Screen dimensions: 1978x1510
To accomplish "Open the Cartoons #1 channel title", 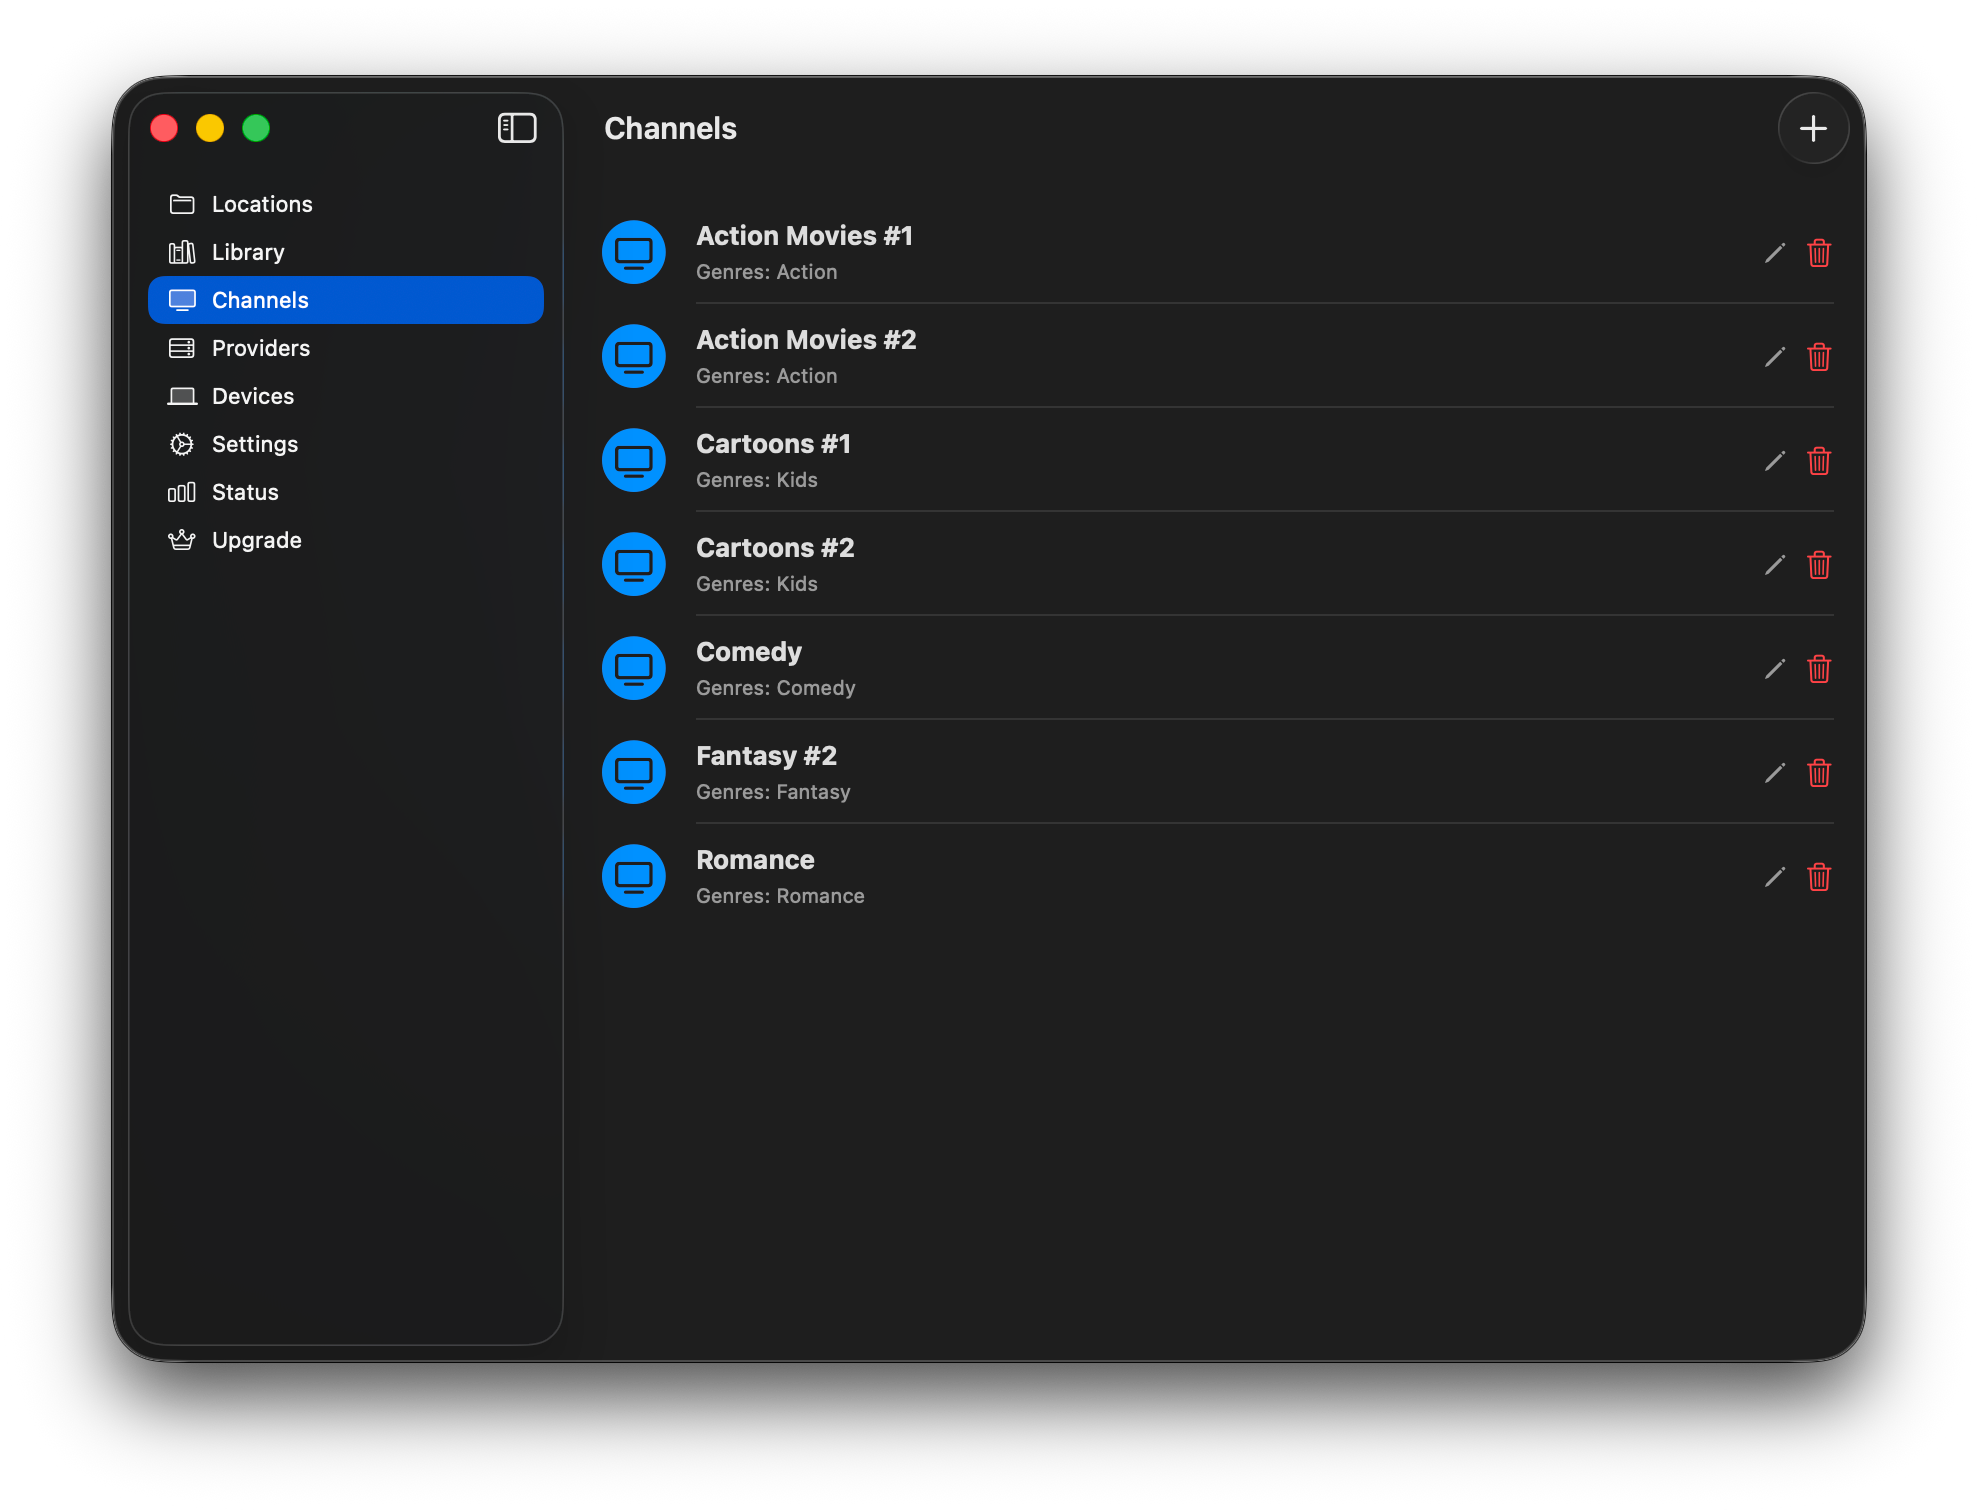I will point(773,444).
